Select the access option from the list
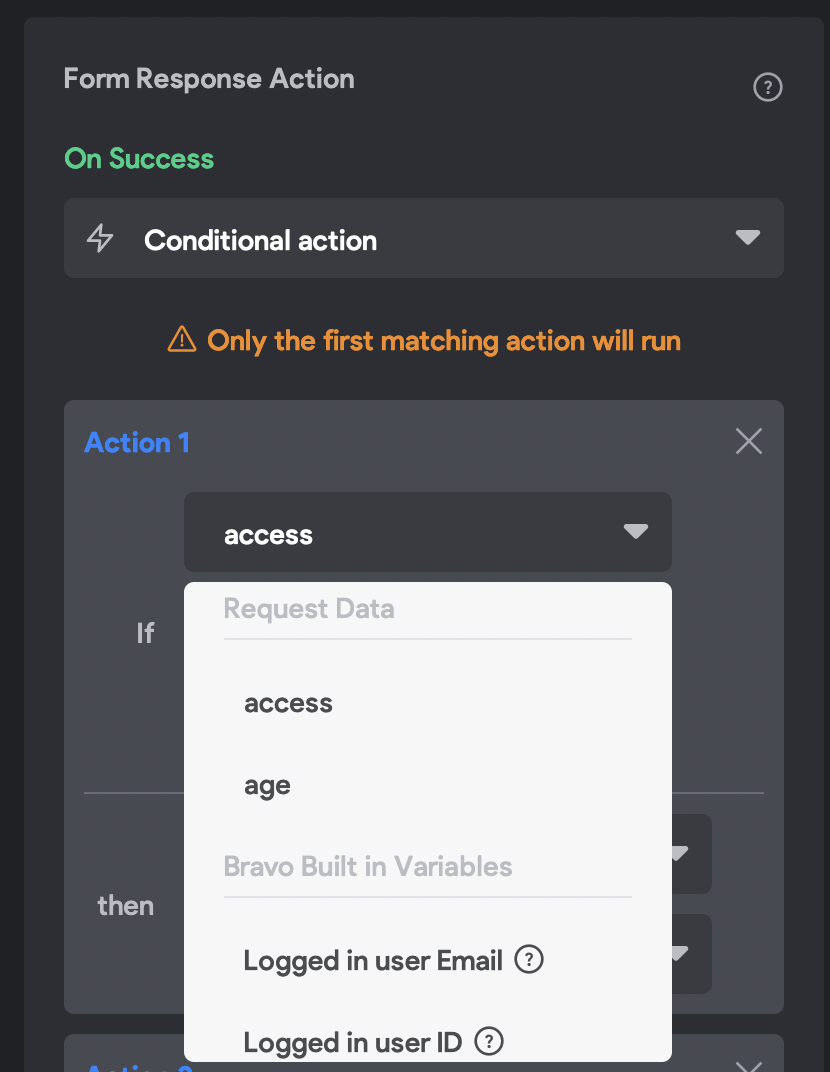 click(288, 704)
